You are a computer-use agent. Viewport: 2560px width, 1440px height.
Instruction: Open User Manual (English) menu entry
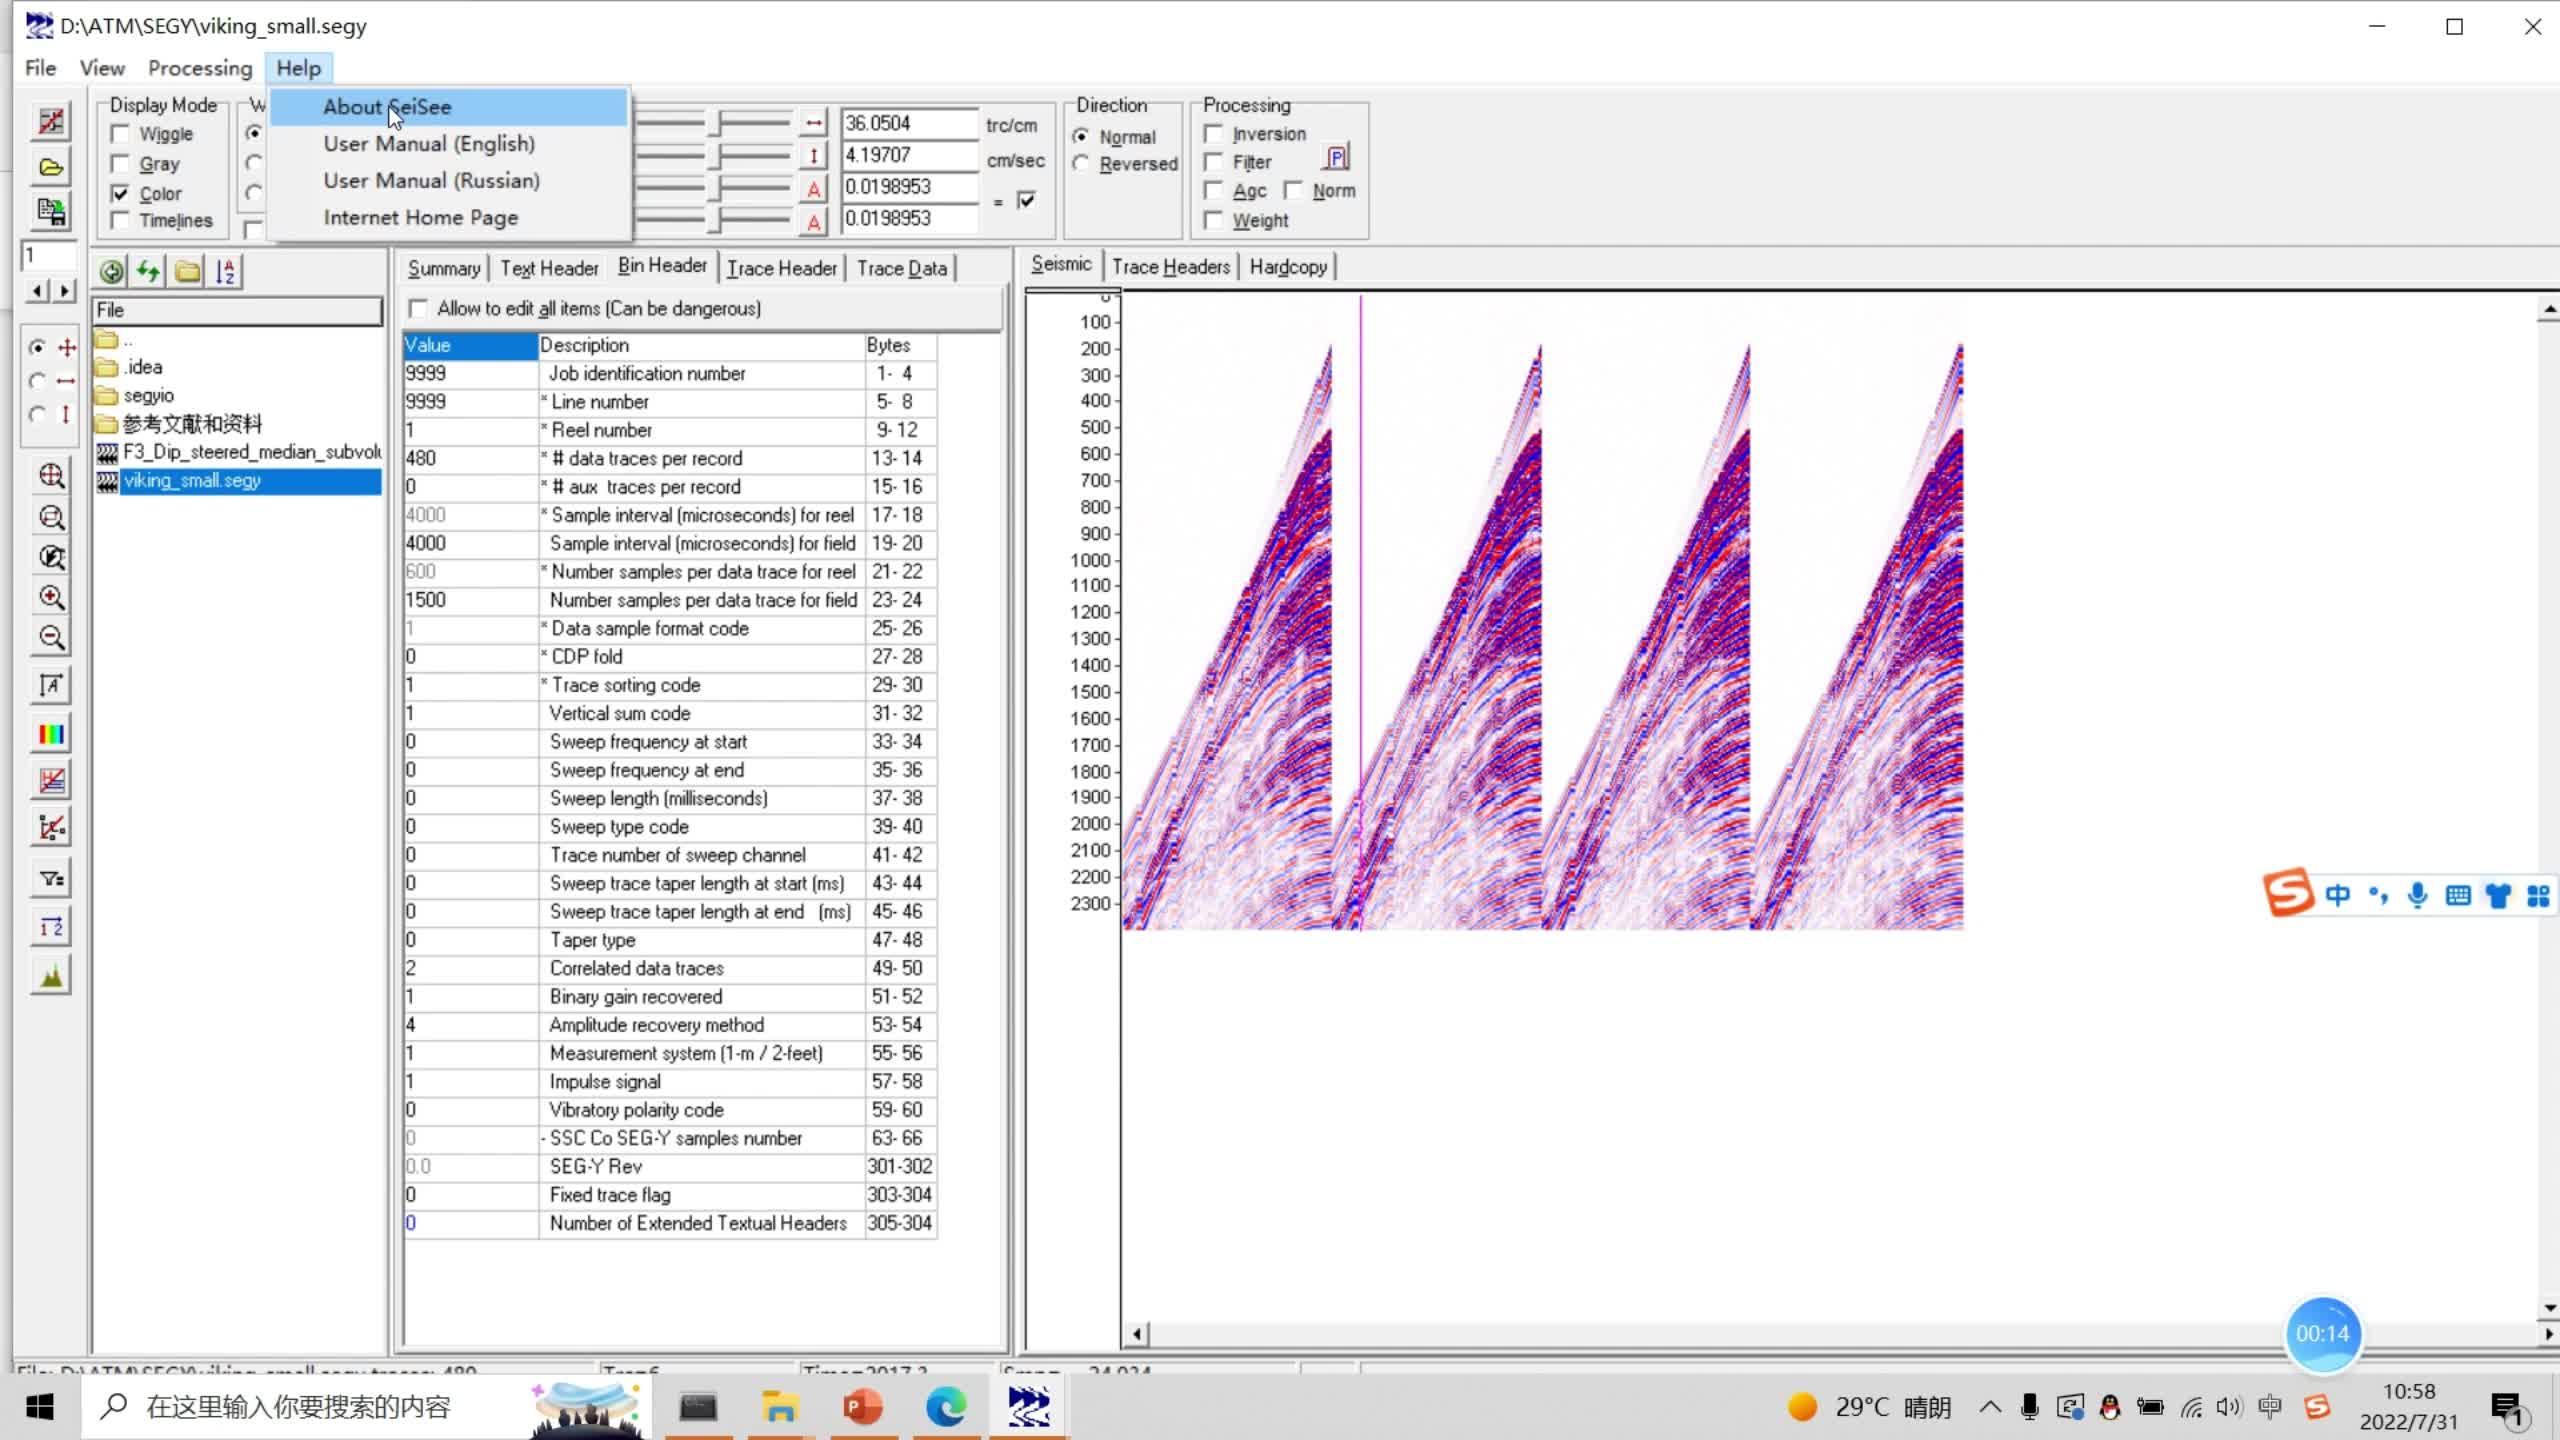[x=428, y=143]
